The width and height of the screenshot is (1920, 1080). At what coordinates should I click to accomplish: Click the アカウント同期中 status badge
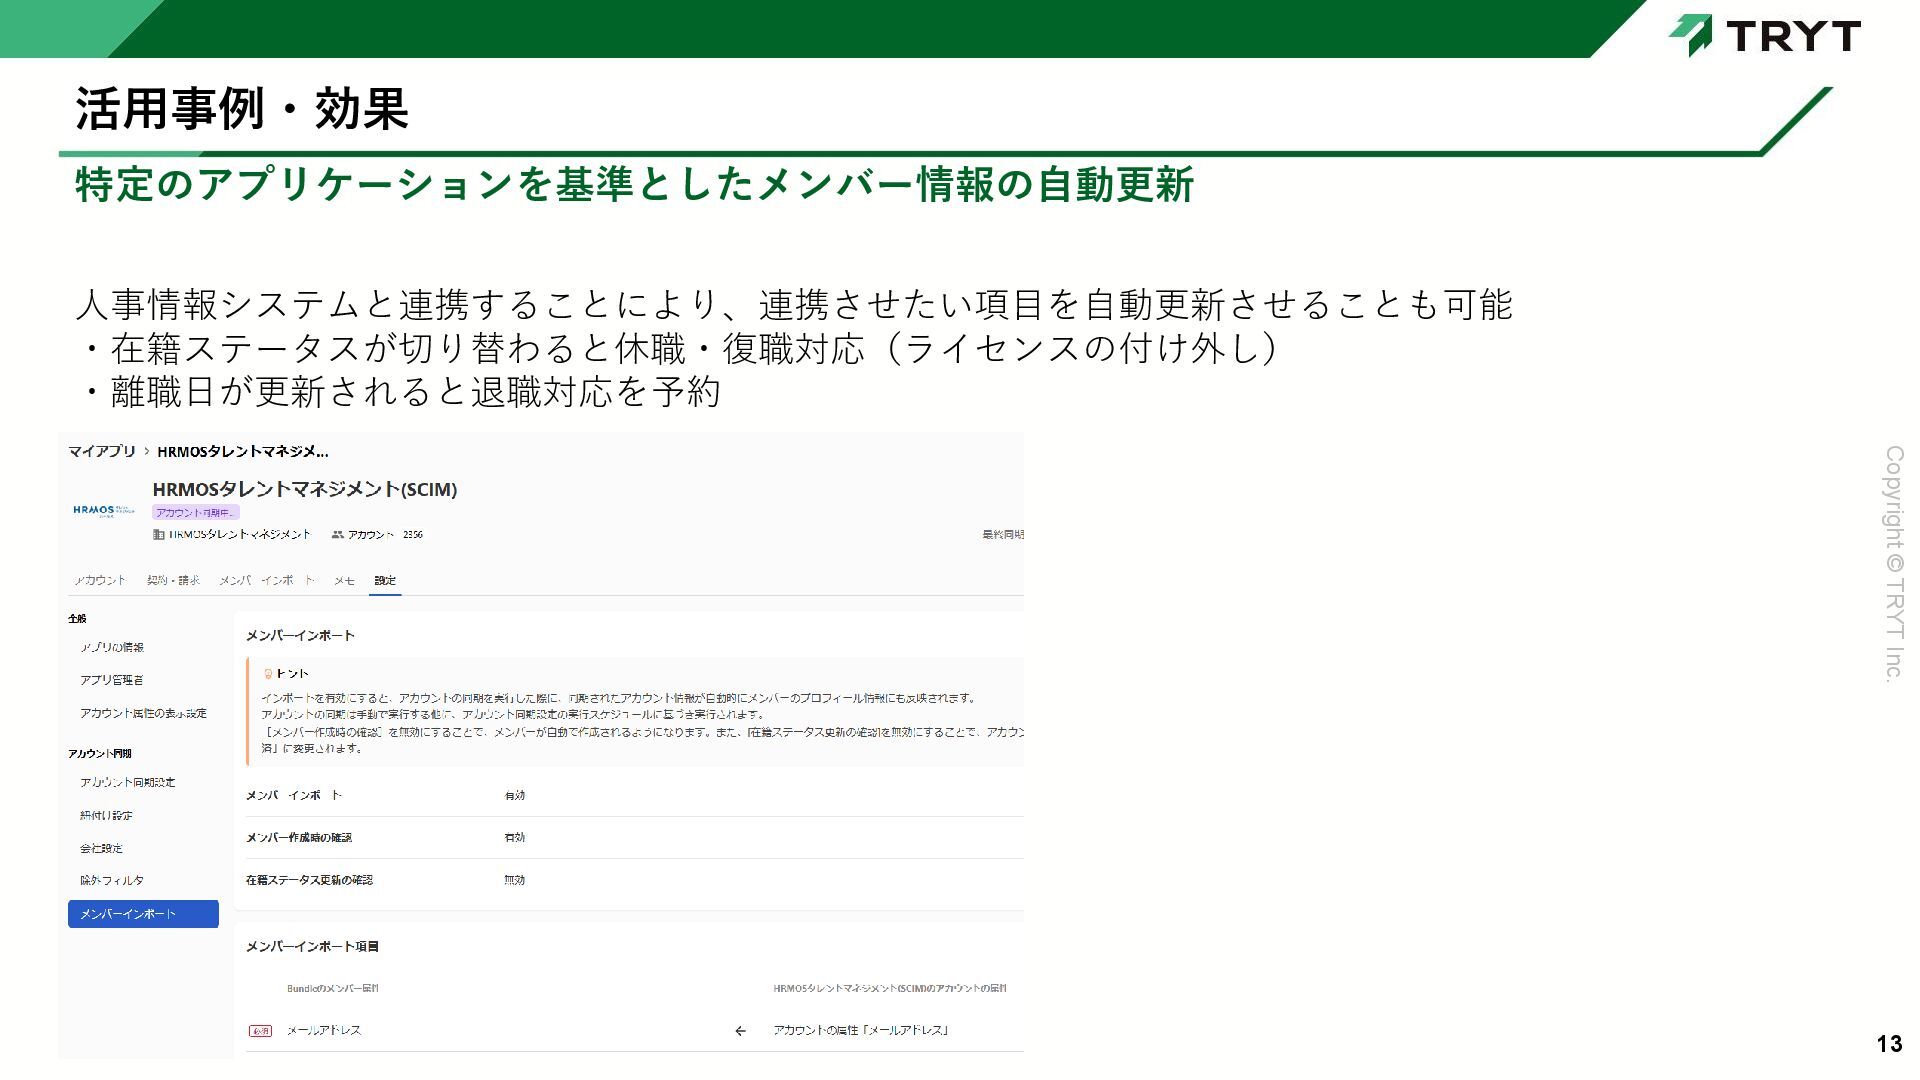click(196, 513)
